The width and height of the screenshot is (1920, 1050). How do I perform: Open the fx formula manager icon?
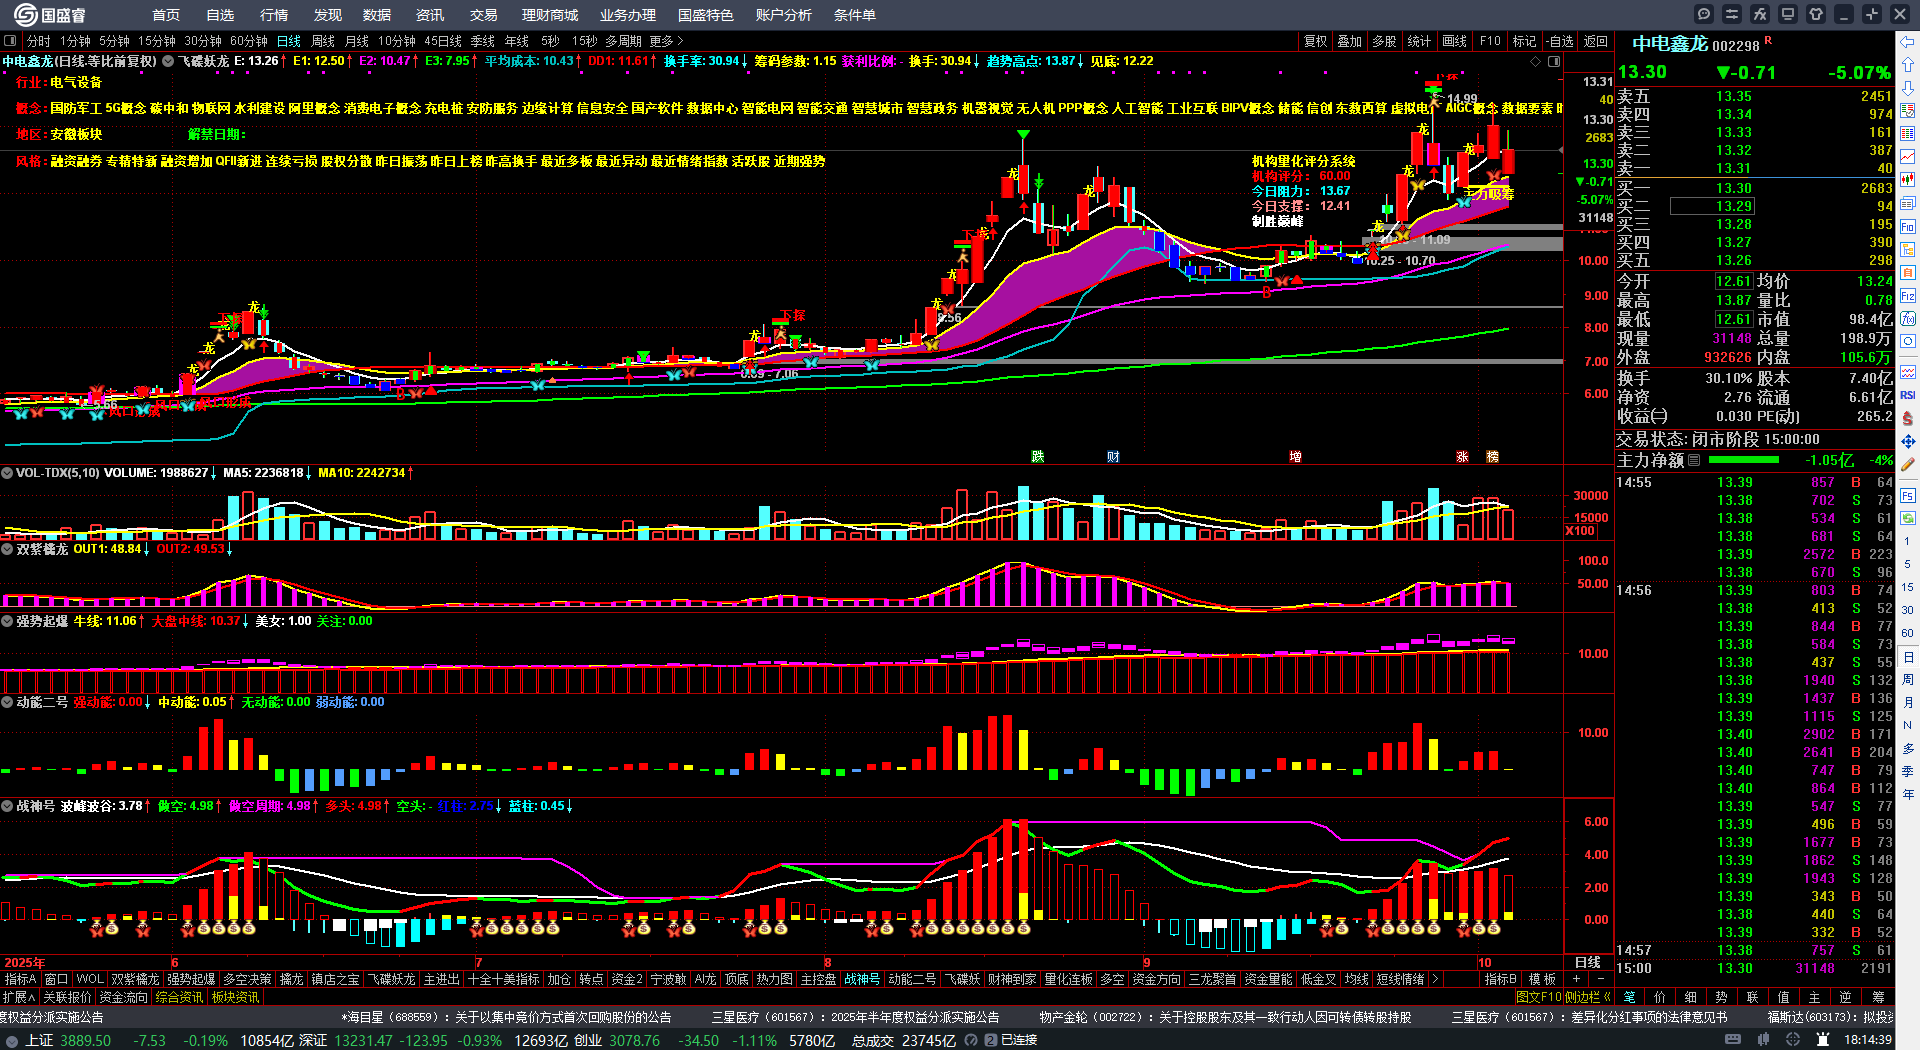click(x=1760, y=14)
